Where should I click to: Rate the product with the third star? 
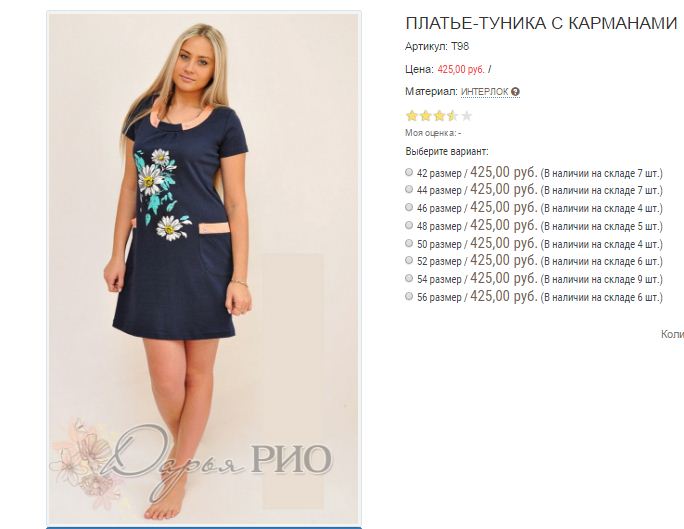(x=439, y=116)
